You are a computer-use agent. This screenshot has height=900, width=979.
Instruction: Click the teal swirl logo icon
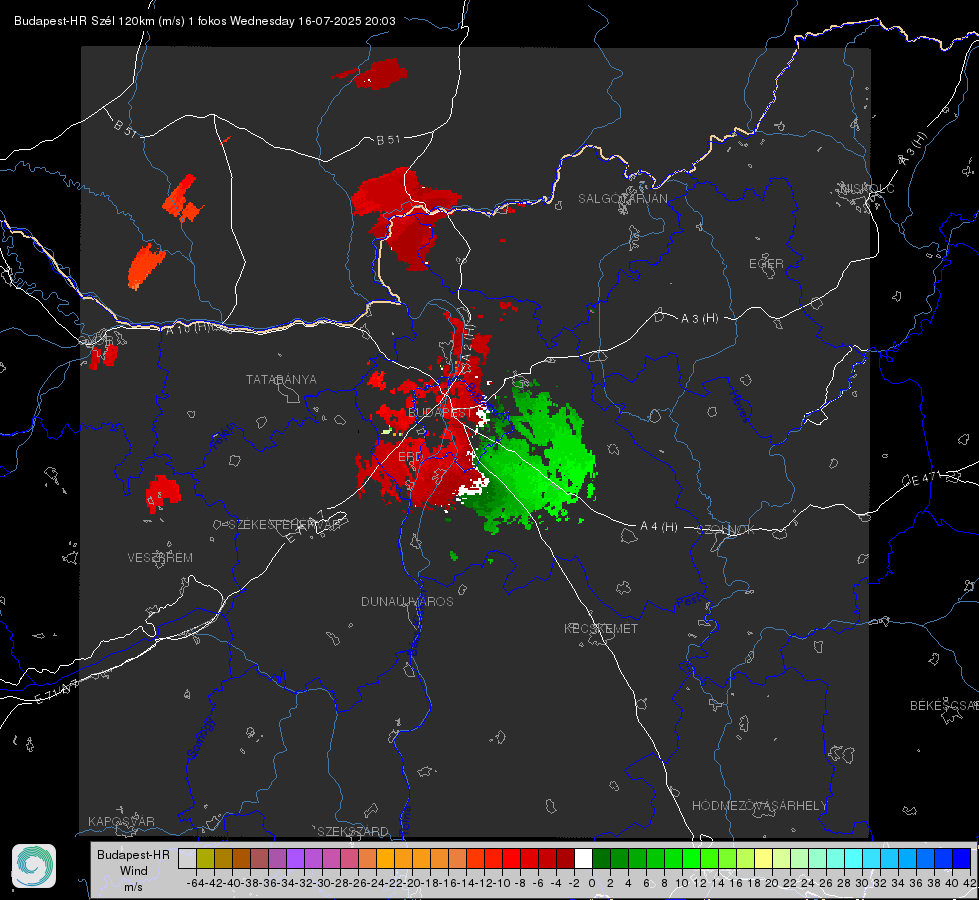point(34,866)
